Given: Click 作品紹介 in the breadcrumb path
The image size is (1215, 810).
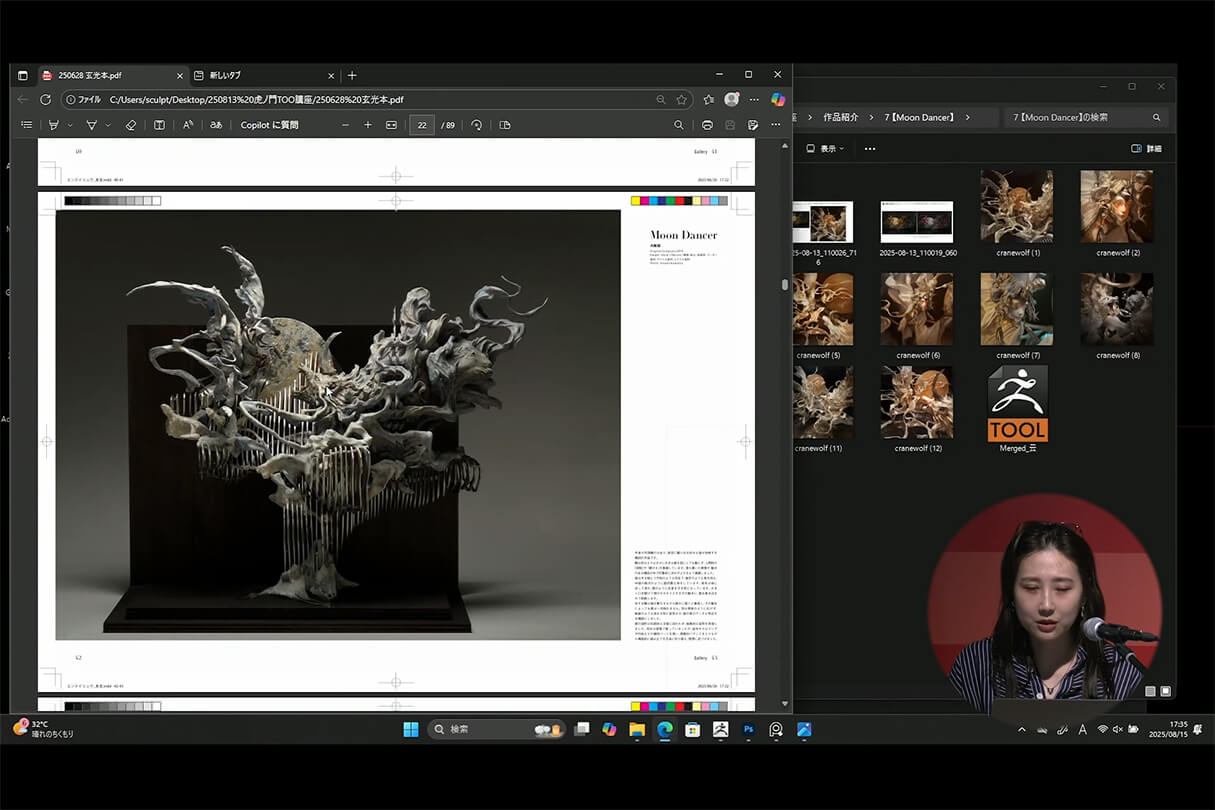Looking at the screenshot, I should click(840, 117).
